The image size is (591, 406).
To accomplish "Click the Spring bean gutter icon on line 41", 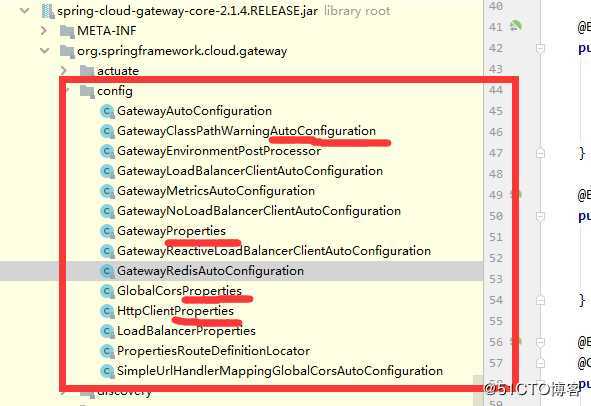I will pos(516,26).
